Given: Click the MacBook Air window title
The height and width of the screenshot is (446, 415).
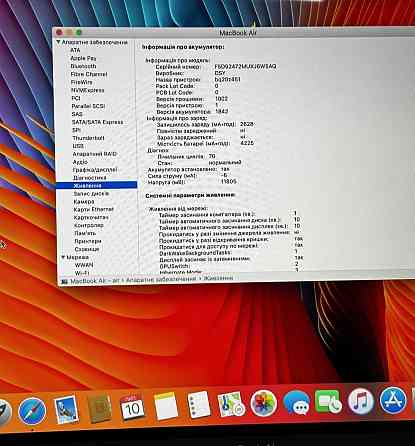Looking at the screenshot, I should coord(238,33).
